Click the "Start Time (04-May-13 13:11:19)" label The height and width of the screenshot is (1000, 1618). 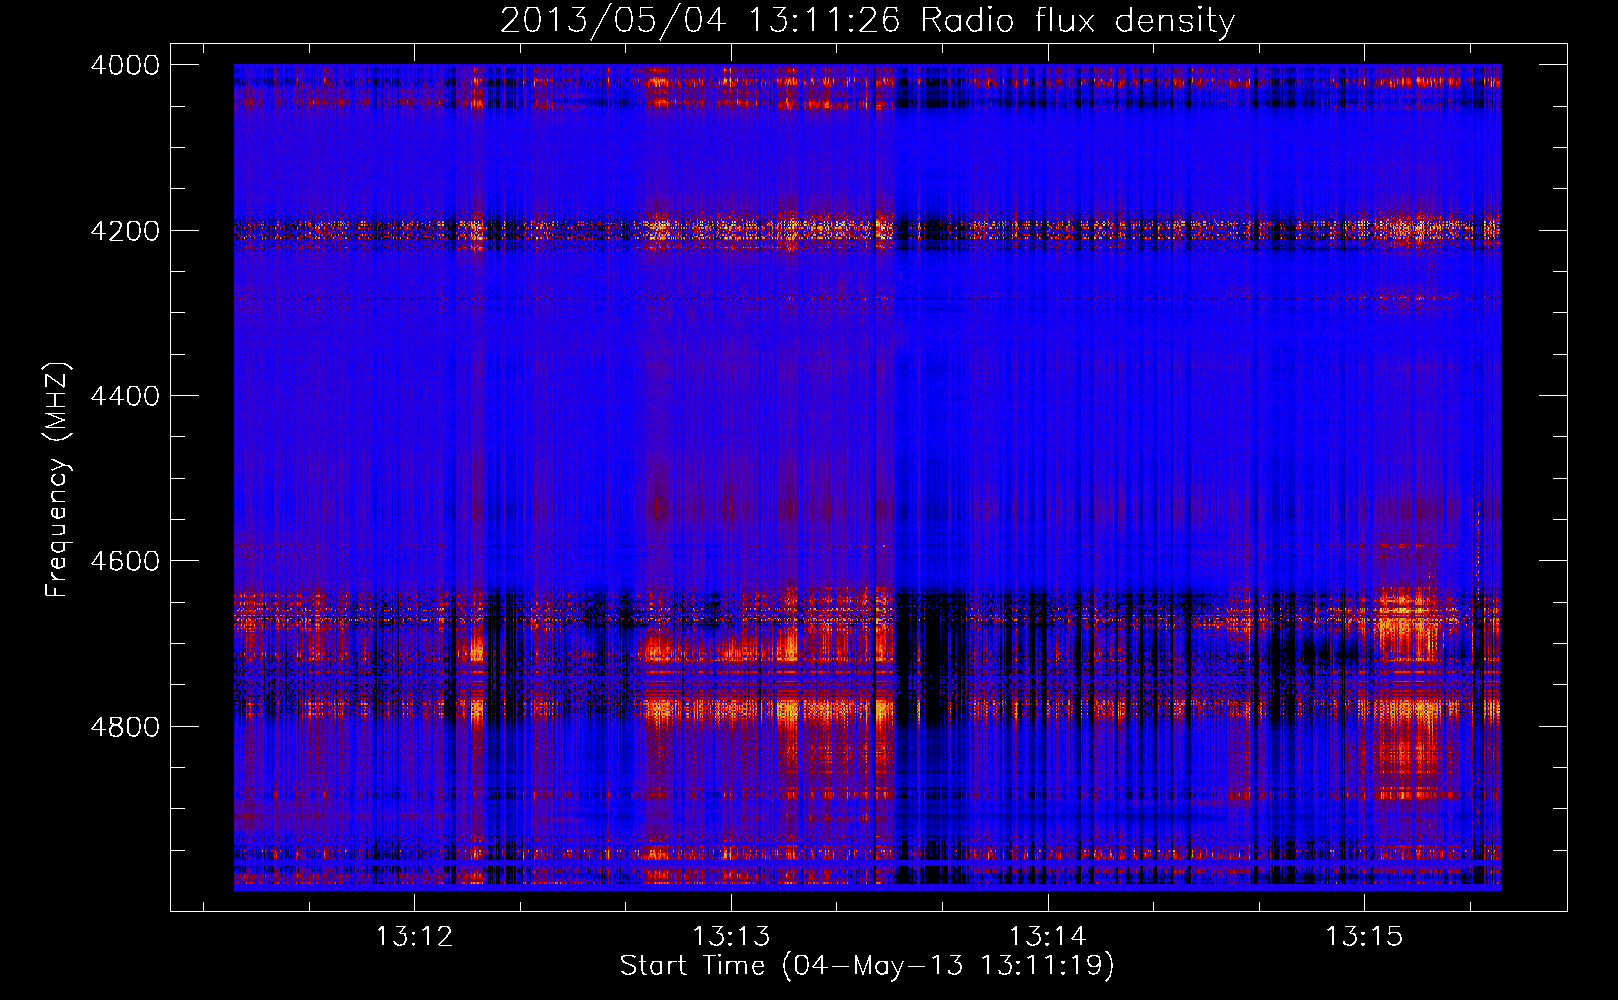866,966
